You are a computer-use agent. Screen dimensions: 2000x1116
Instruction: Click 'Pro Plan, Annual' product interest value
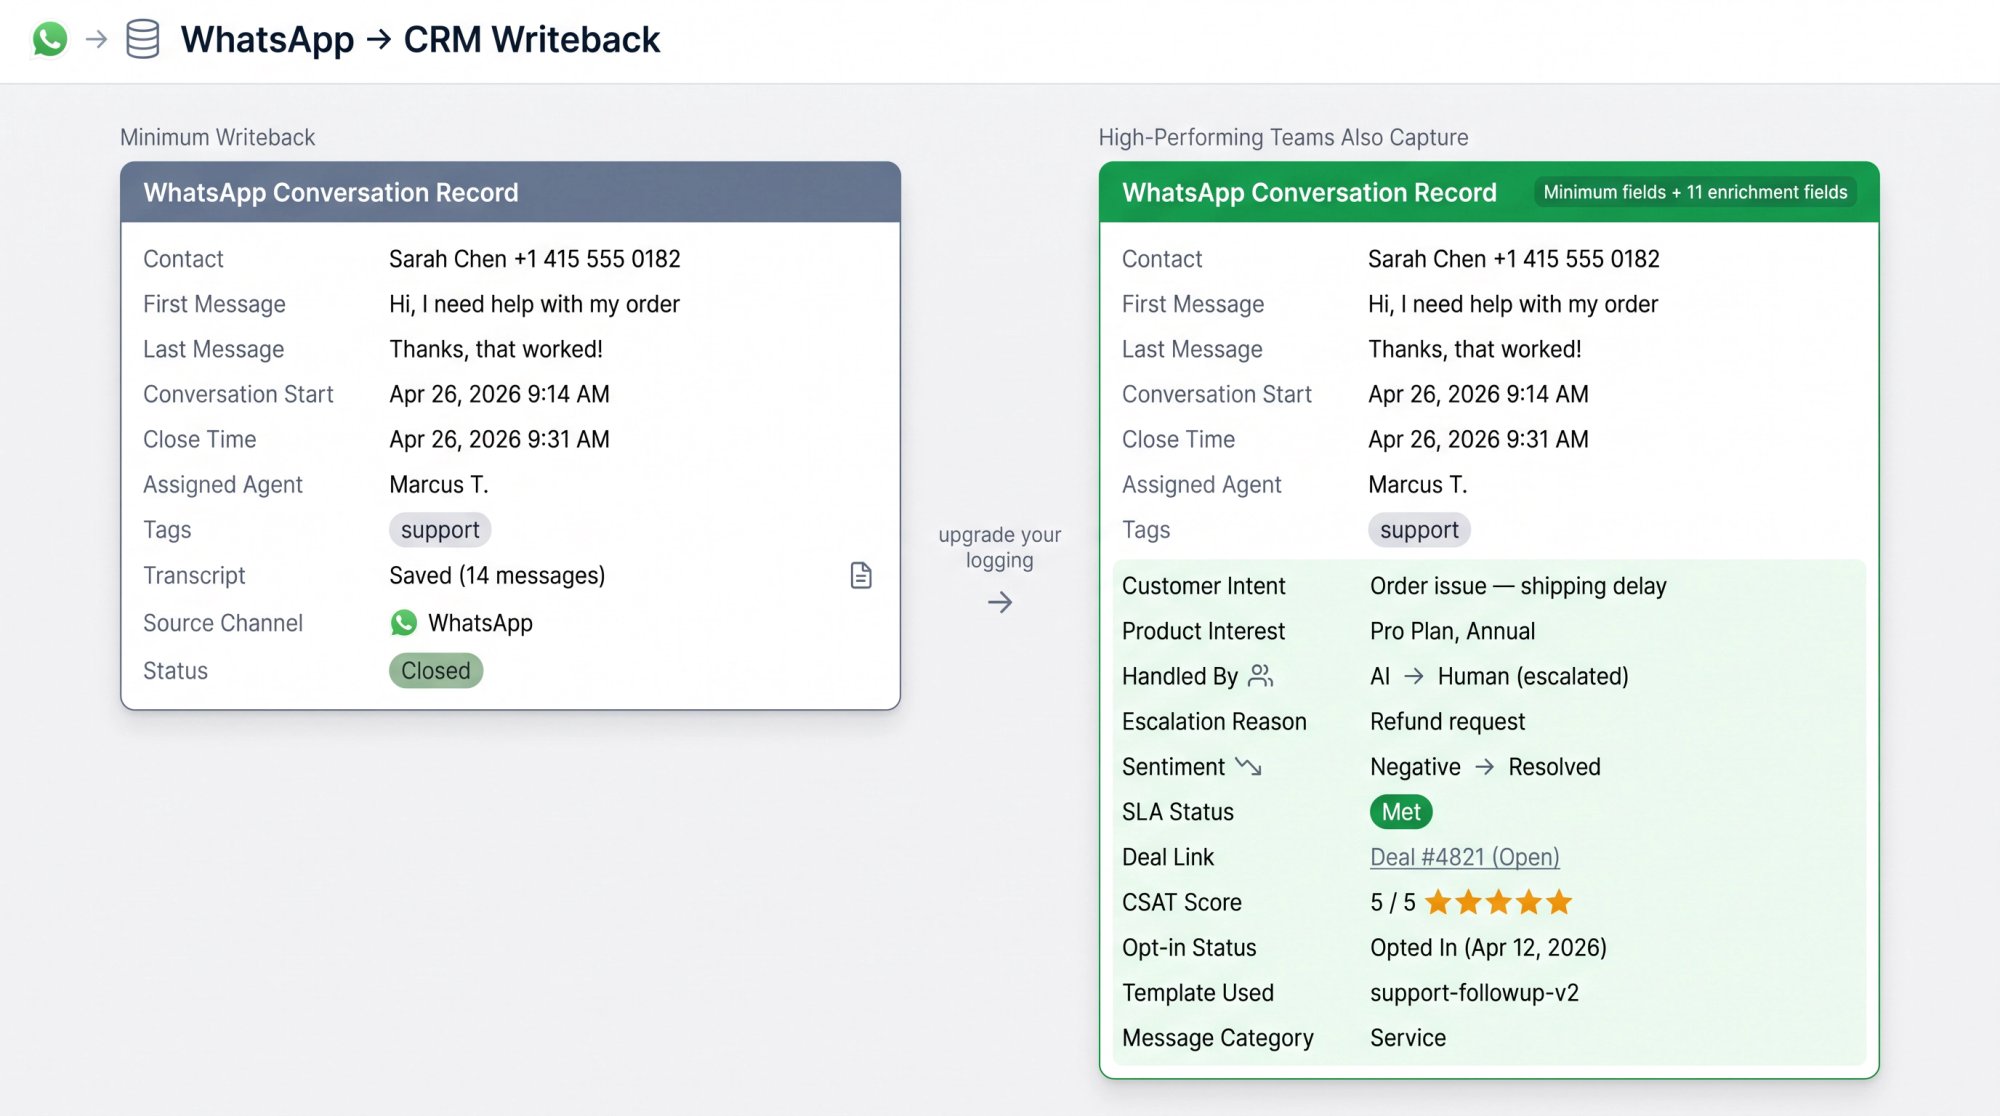pos(1452,631)
